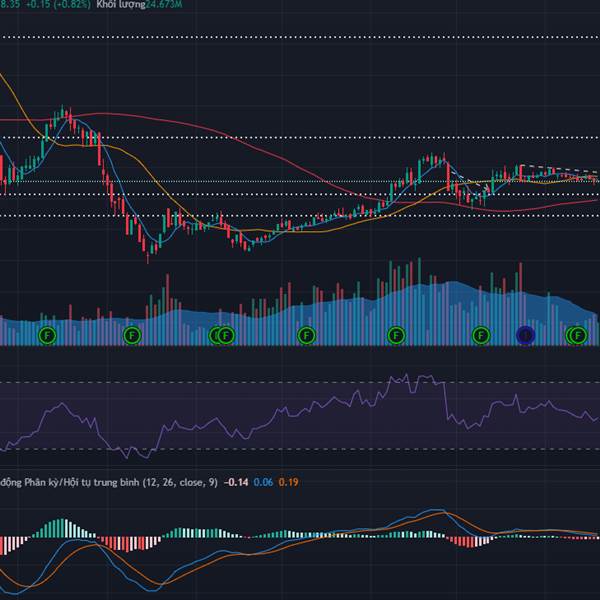Open the rightmost green F event marker
The width and height of the screenshot is (600, 600).
[x=578, y=336]
